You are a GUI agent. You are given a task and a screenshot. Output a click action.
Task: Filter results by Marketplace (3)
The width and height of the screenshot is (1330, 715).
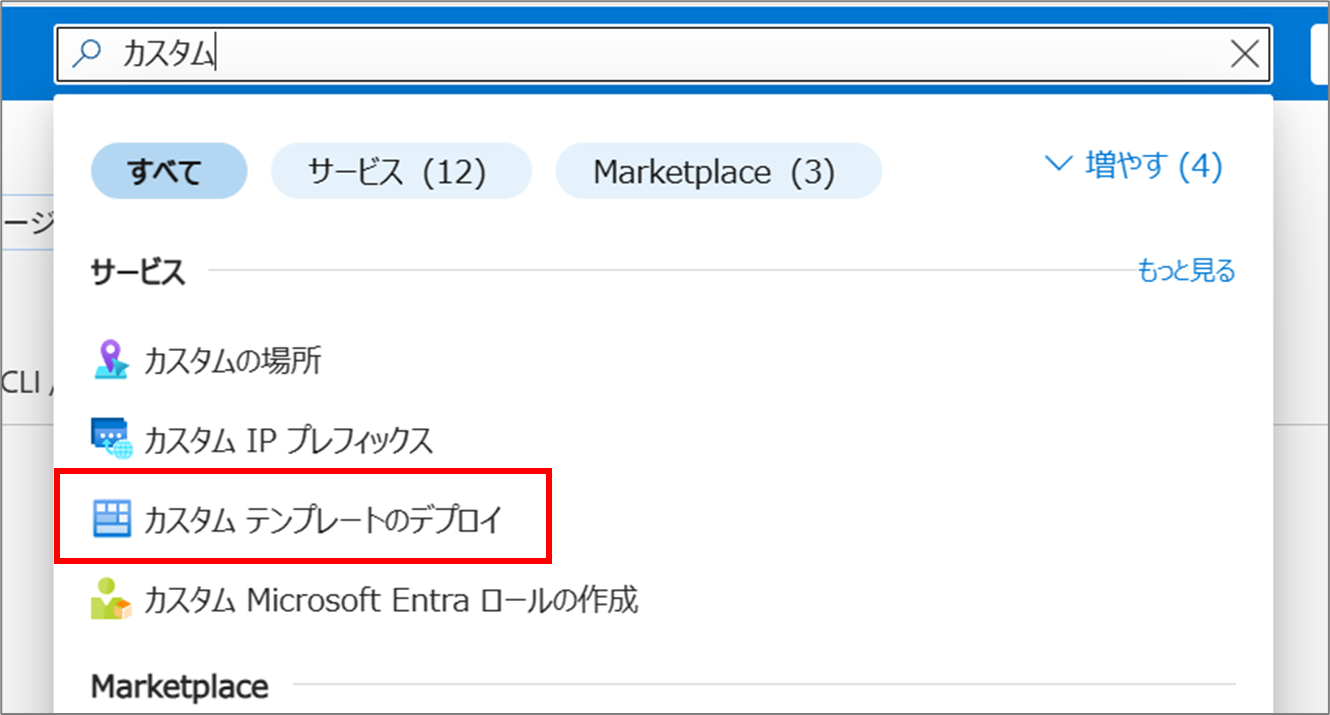coord(717,172)
